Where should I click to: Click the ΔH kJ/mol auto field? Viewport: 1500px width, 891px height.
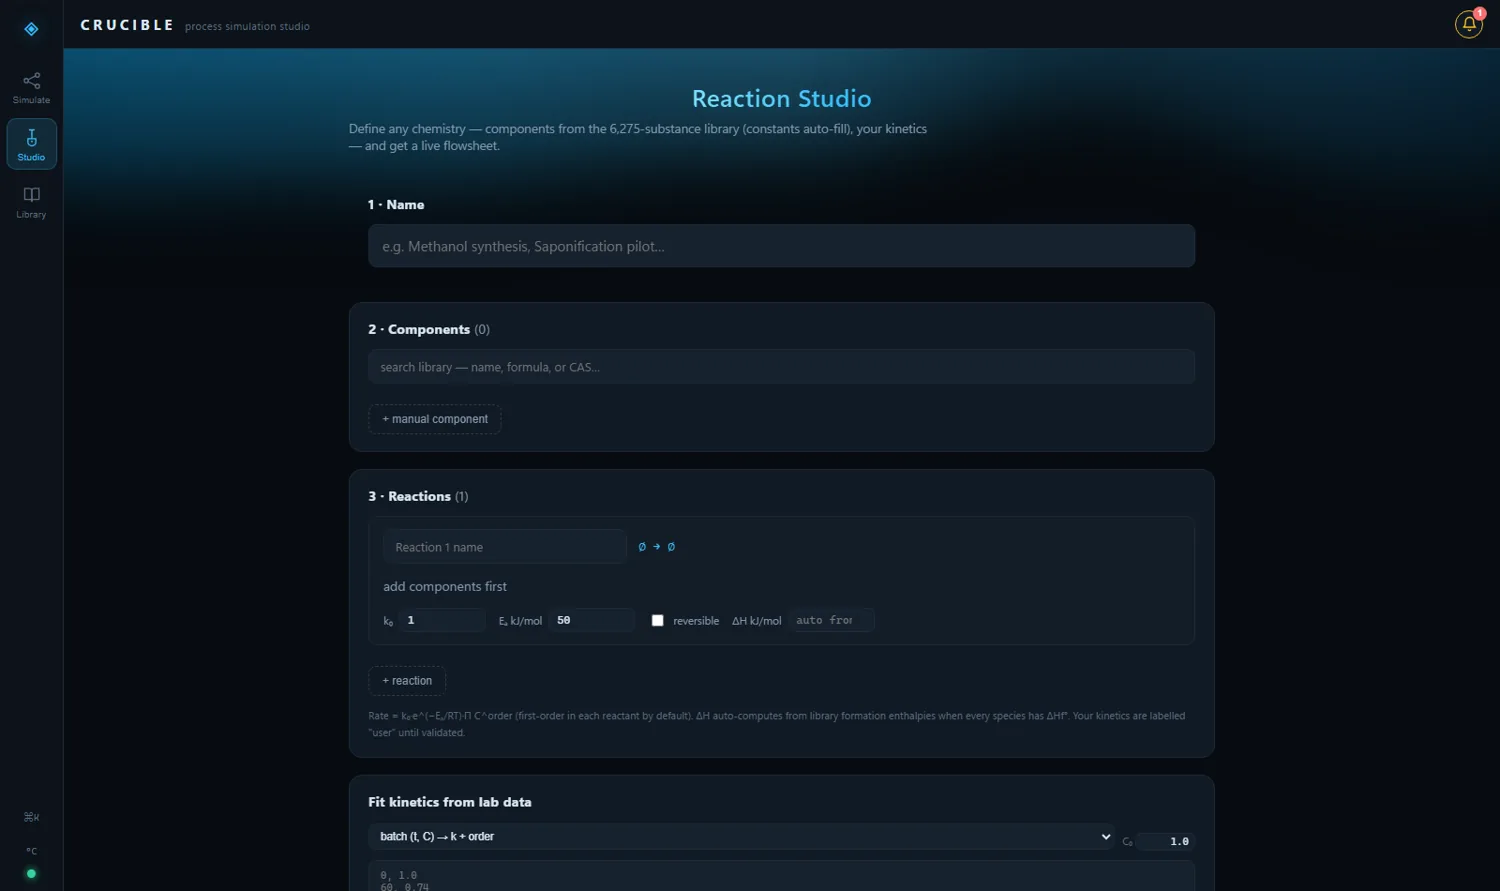pos(831,620)
